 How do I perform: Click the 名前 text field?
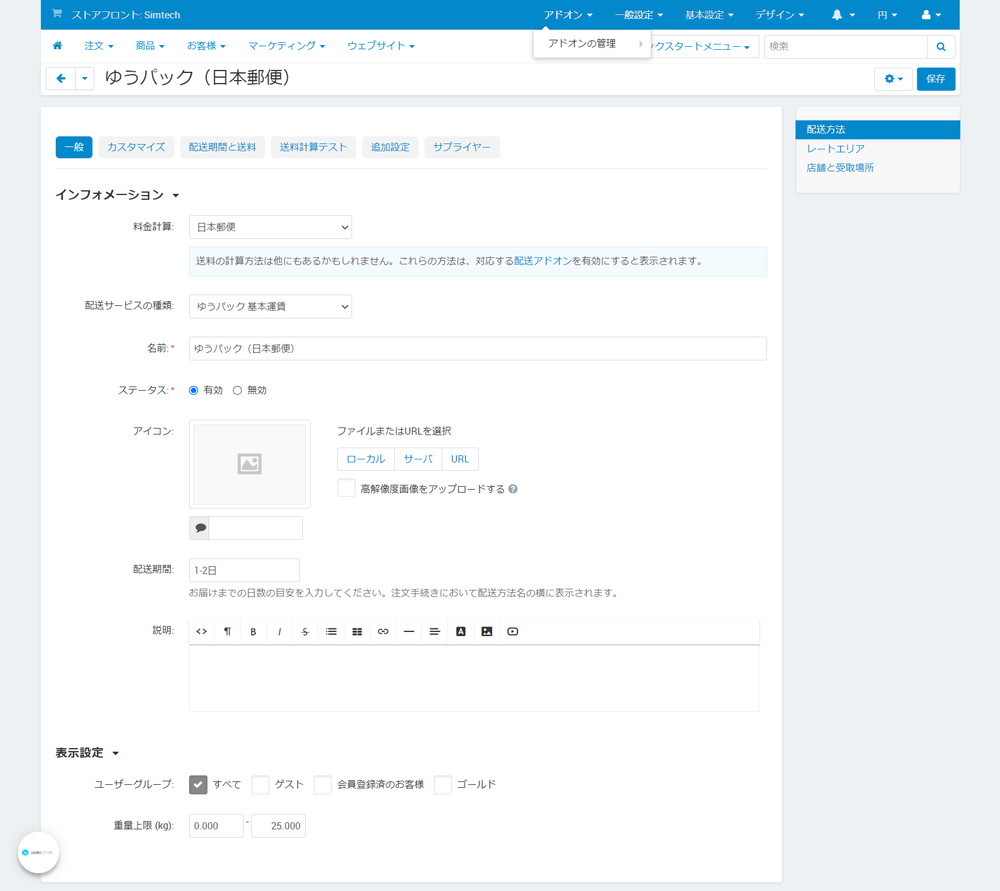[478, 349]
